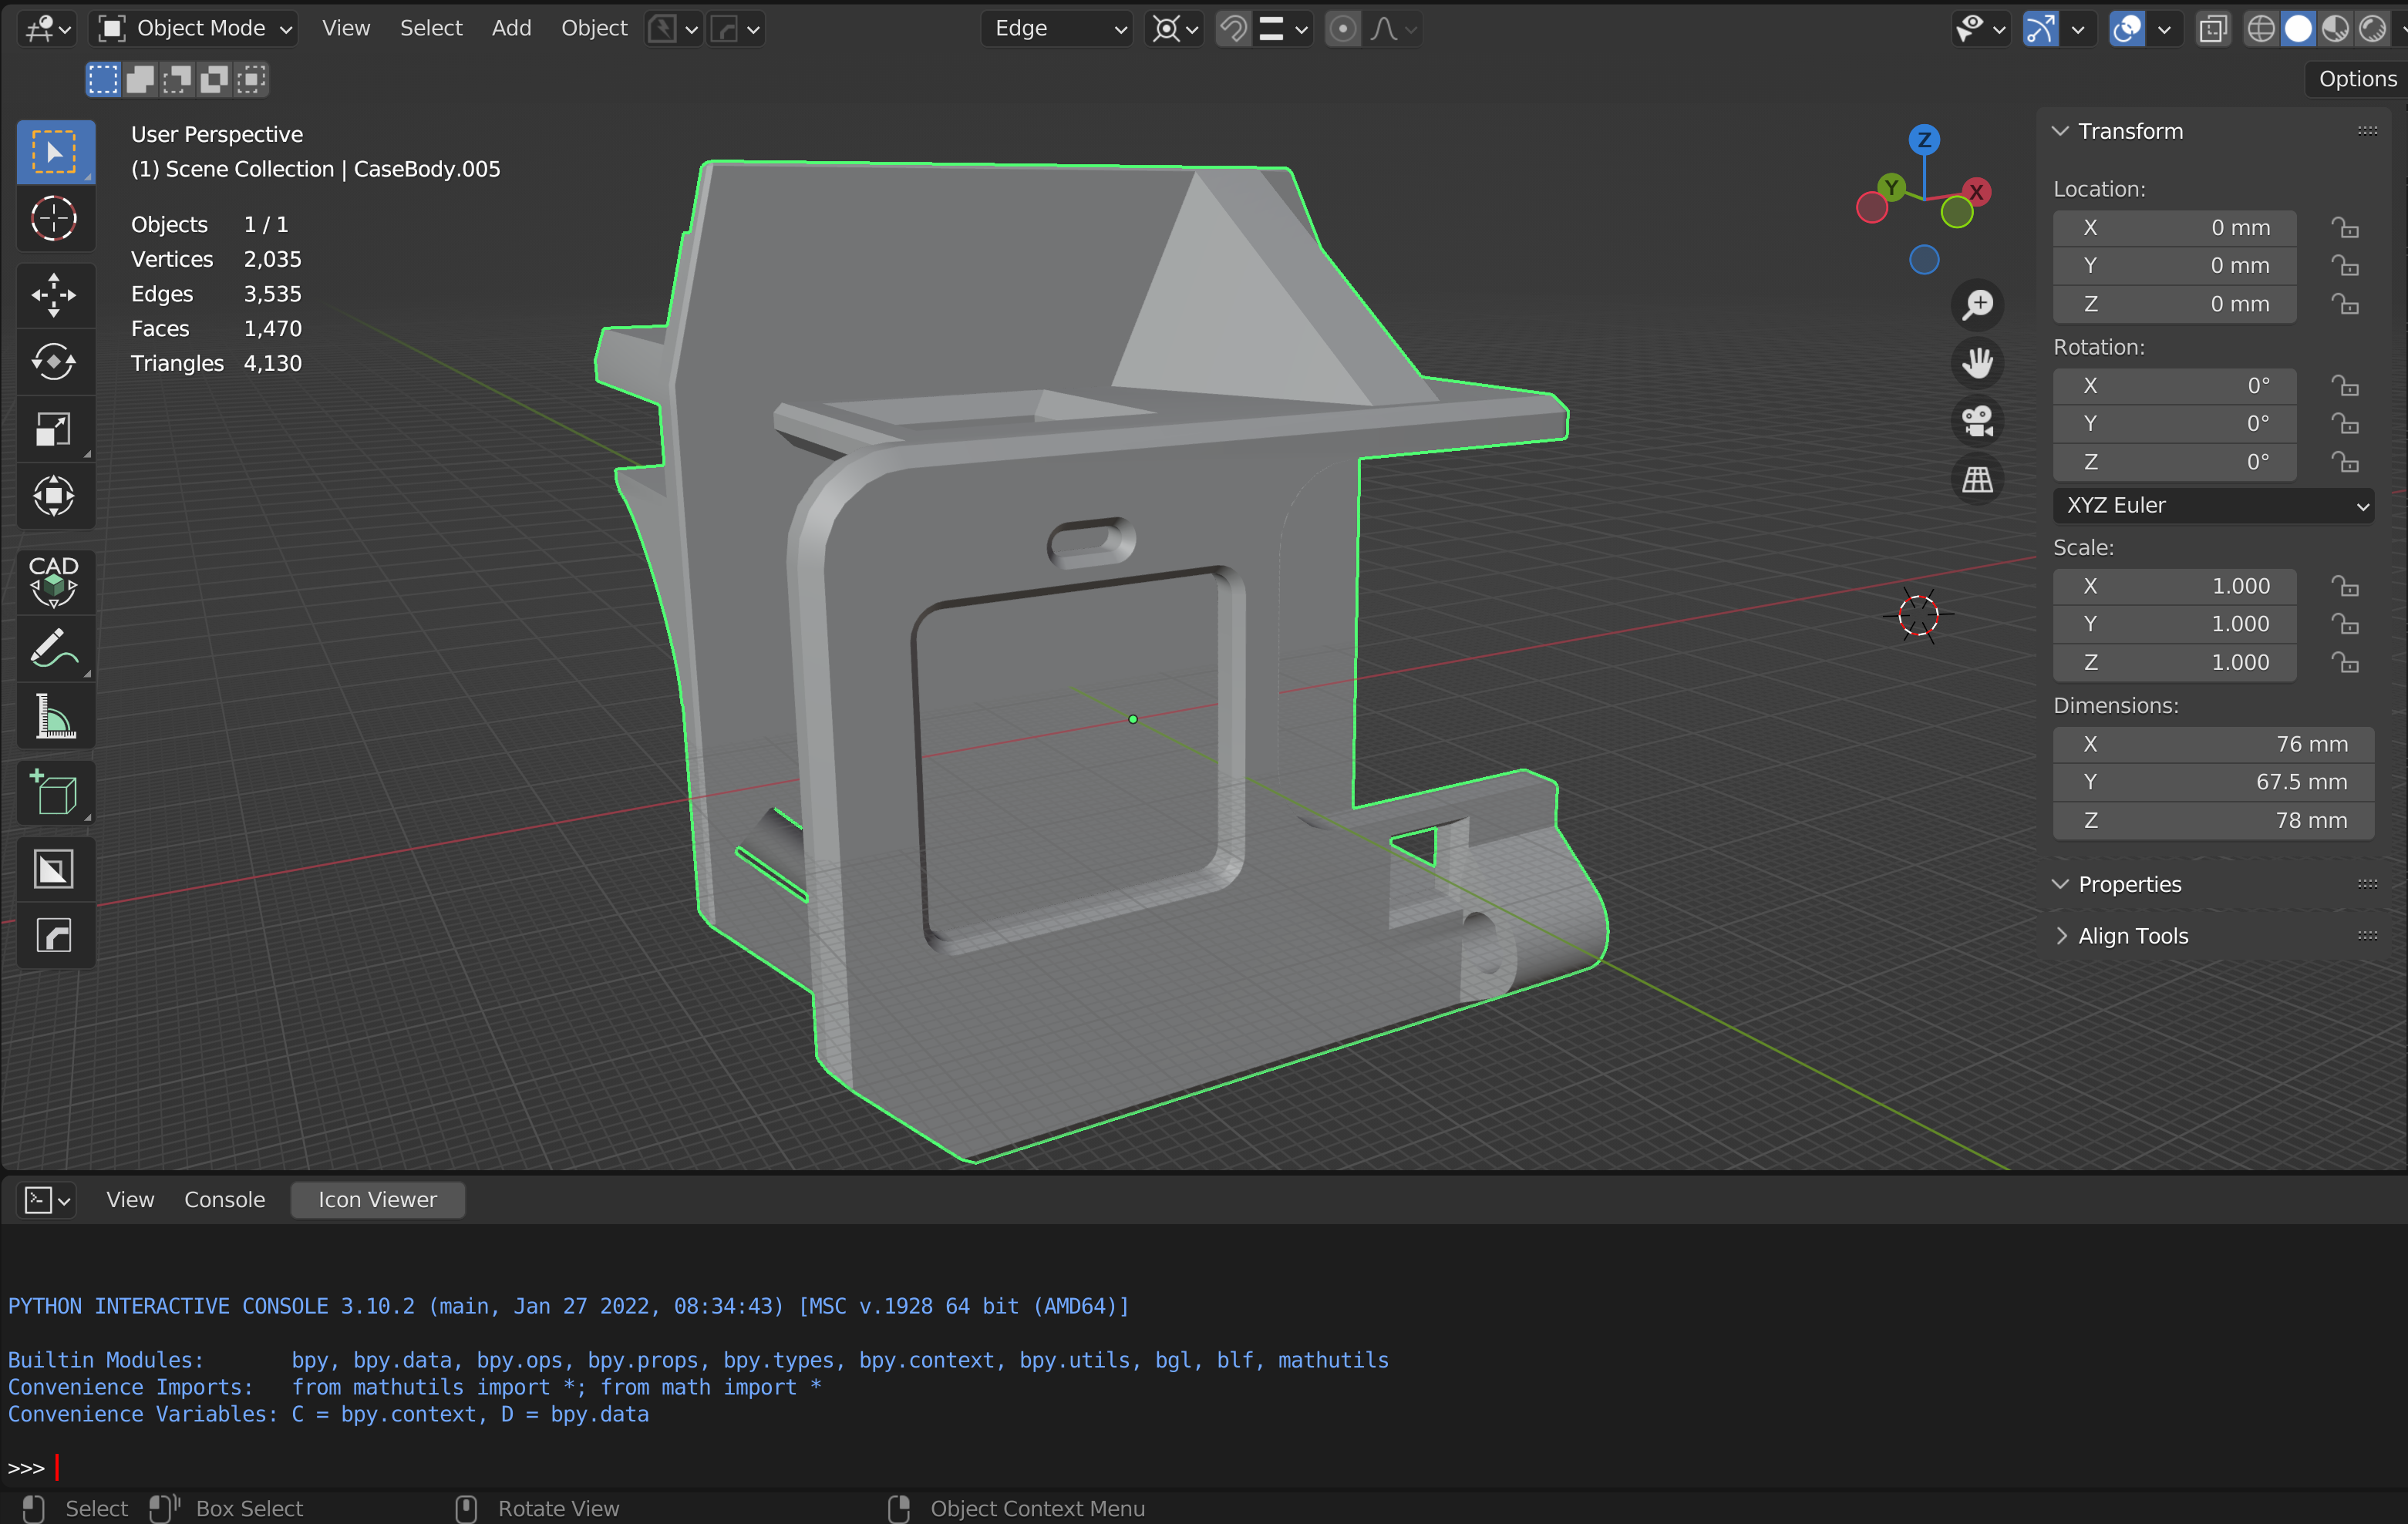Select the Move tool

pos(55,295)
